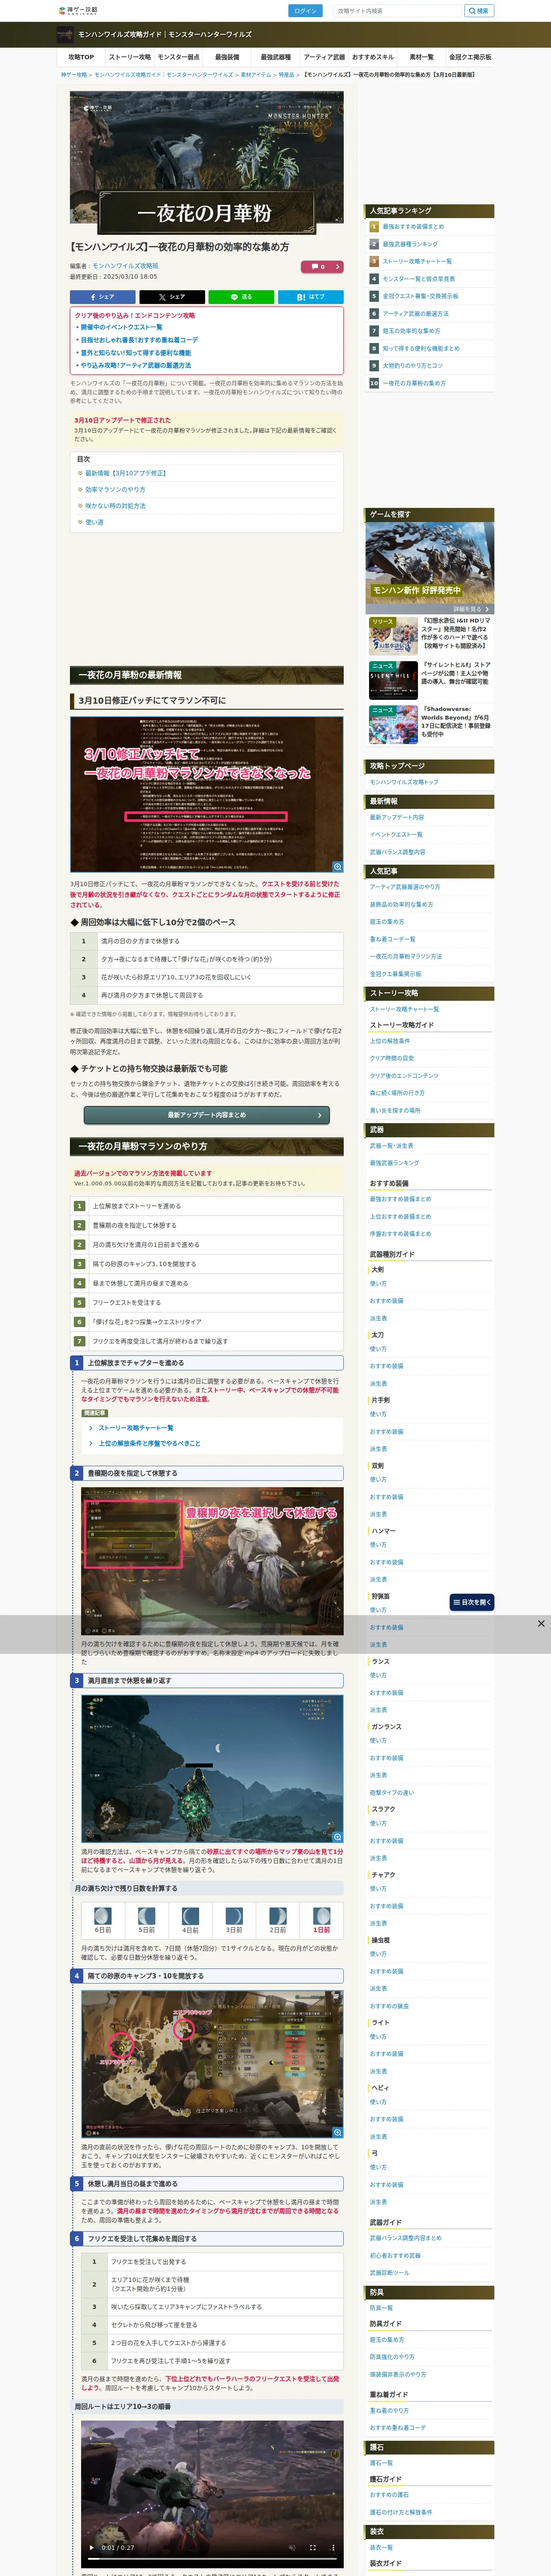Open the モンスター弱点 nav tab
The image size is (551, 2576).
click(178, 57)
